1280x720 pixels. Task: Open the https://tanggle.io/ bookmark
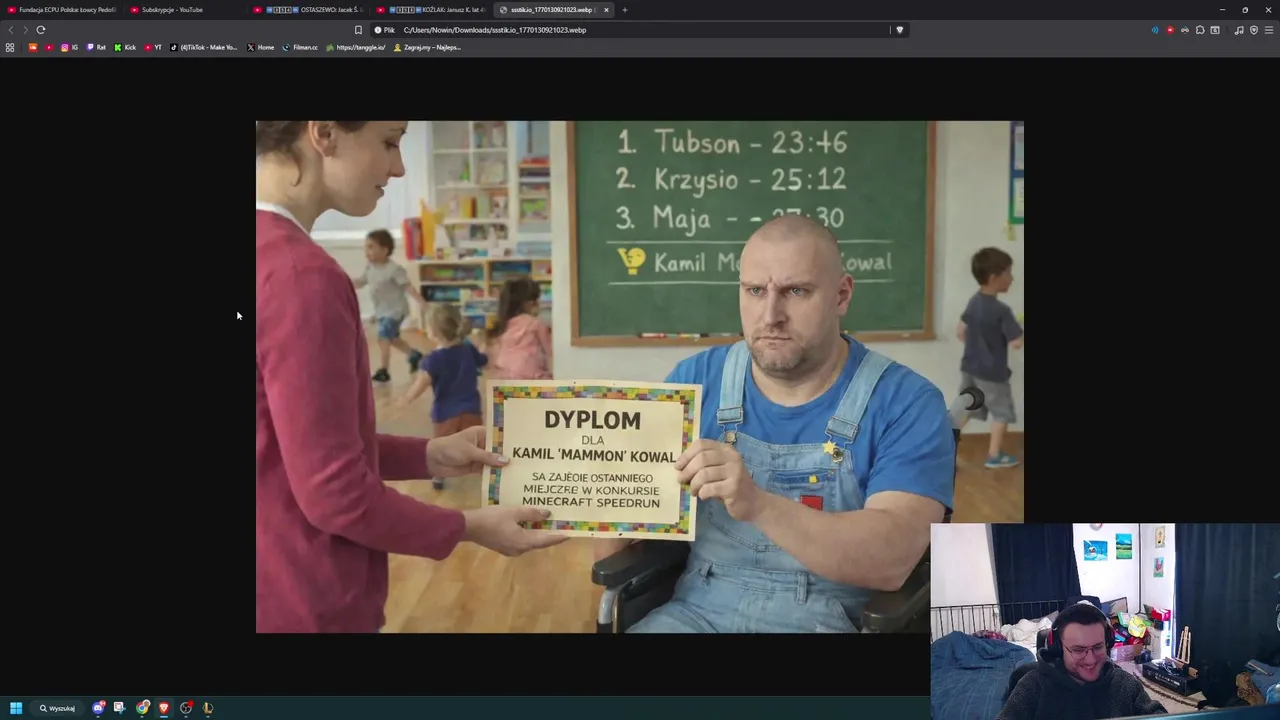click(356, 47)
